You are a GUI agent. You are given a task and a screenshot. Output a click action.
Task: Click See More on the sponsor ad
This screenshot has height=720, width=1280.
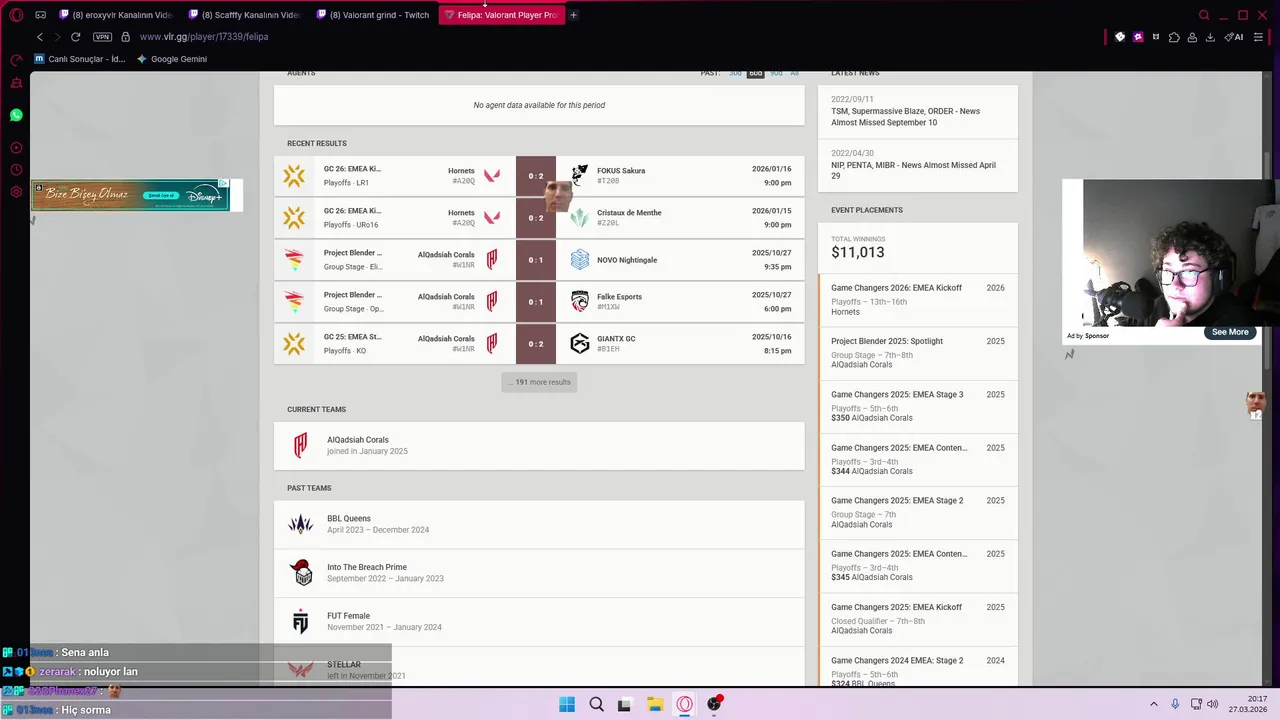[1230, 332]
